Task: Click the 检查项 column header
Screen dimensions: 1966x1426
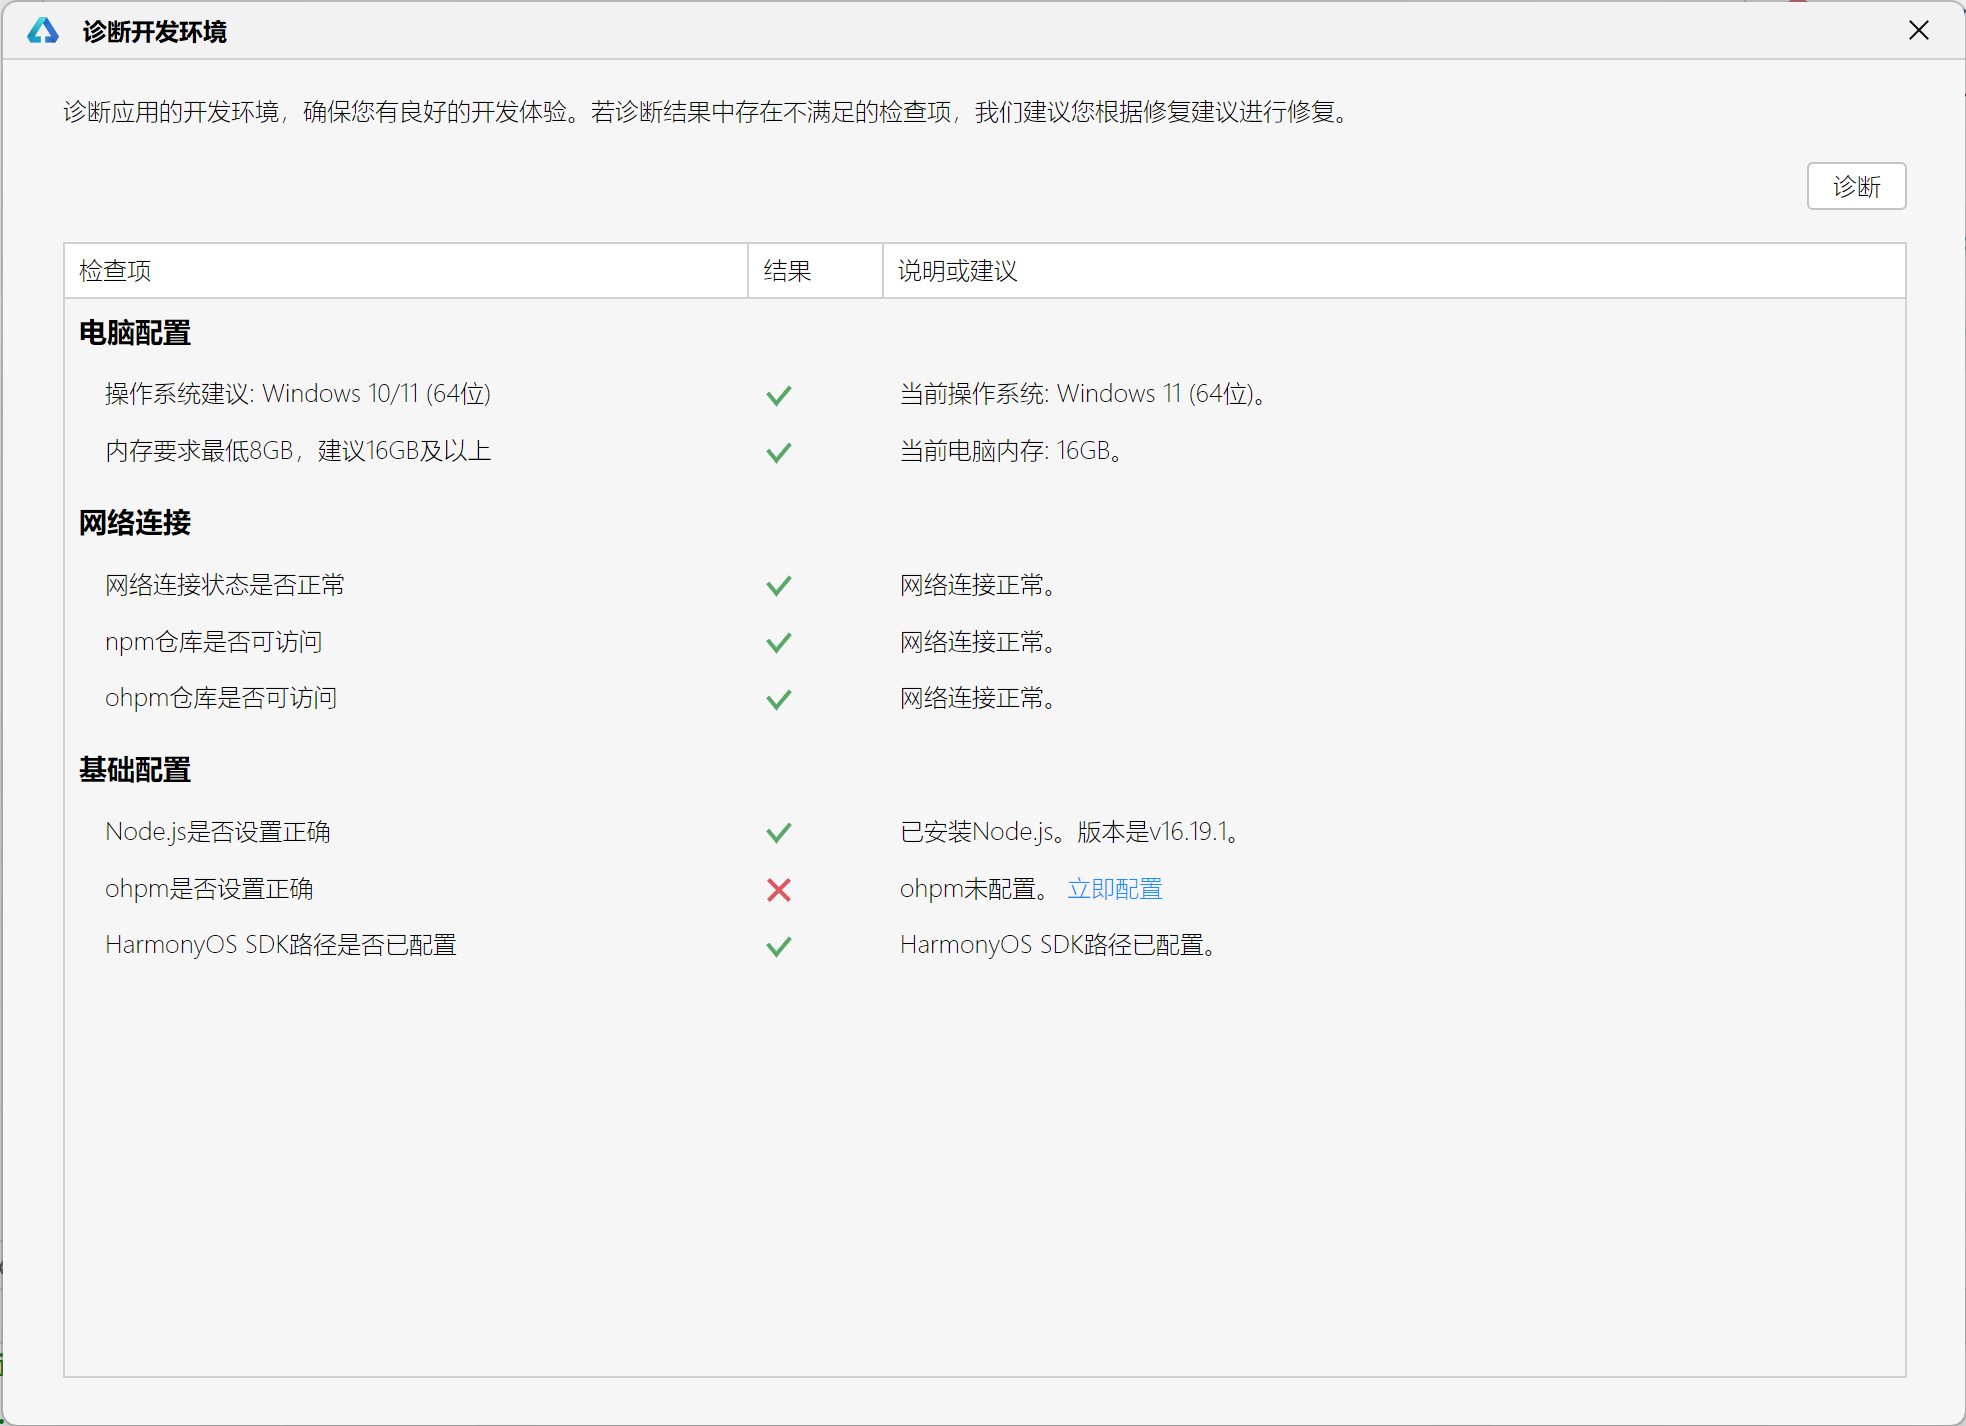Action: click(406, 271)
